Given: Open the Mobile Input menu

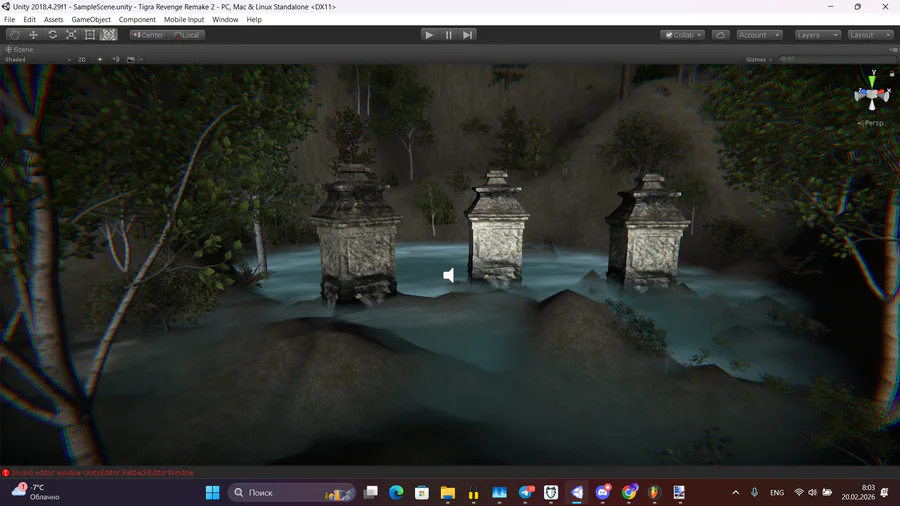Looking at the screenshot, I should pyautogui.click(x=184, y=20).
